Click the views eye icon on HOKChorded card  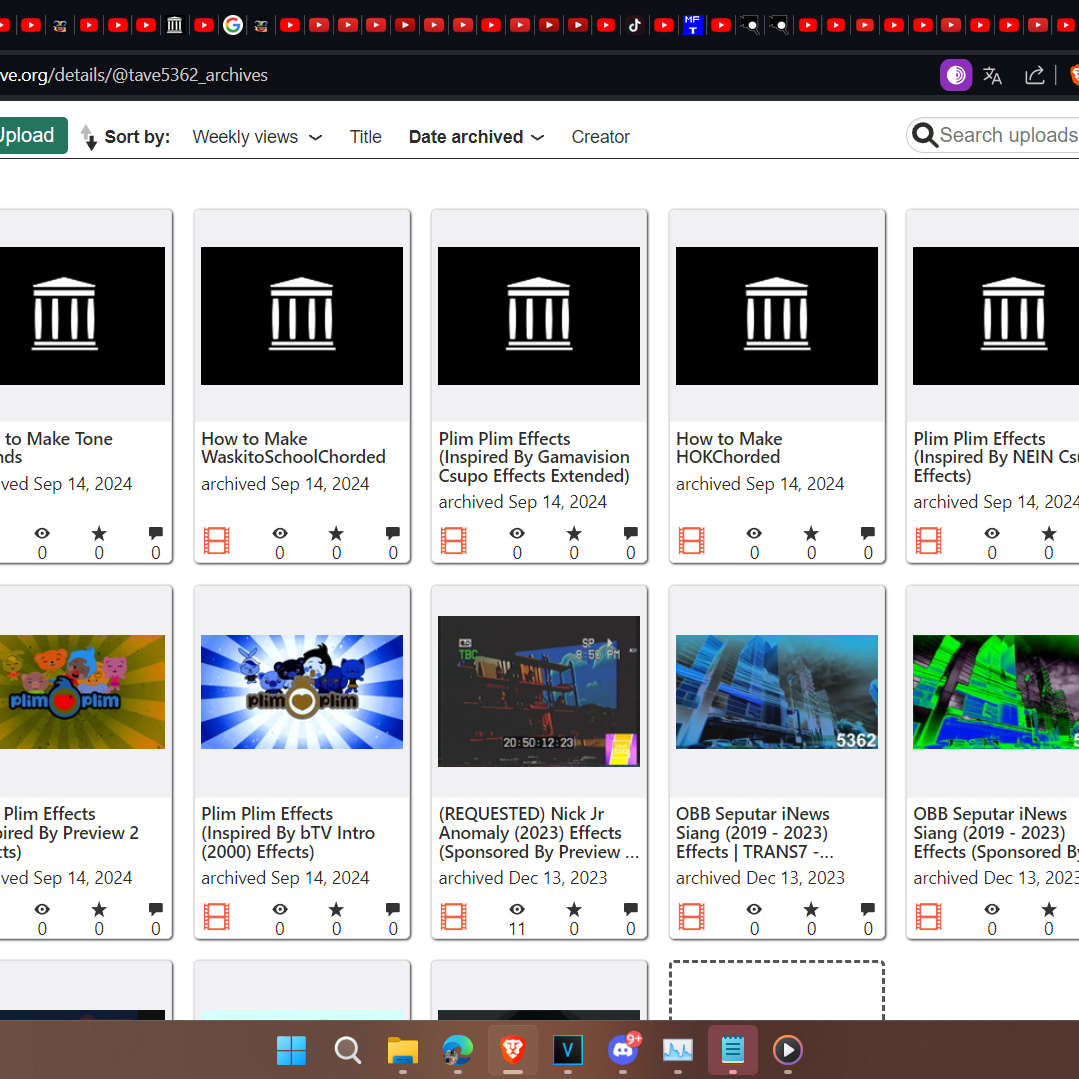pos(754,533)
